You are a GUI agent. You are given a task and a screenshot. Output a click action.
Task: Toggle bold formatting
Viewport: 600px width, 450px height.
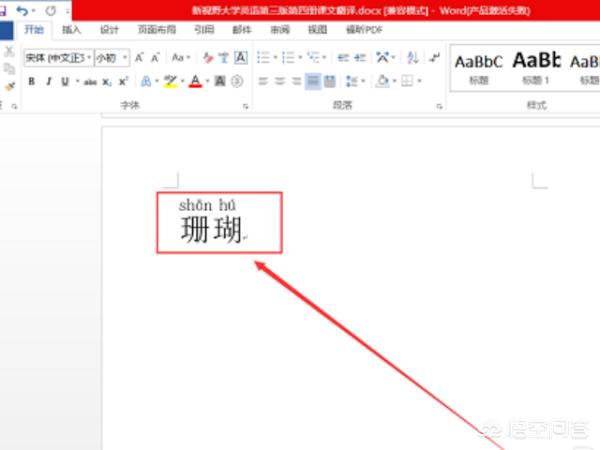(x=32, y=81)
